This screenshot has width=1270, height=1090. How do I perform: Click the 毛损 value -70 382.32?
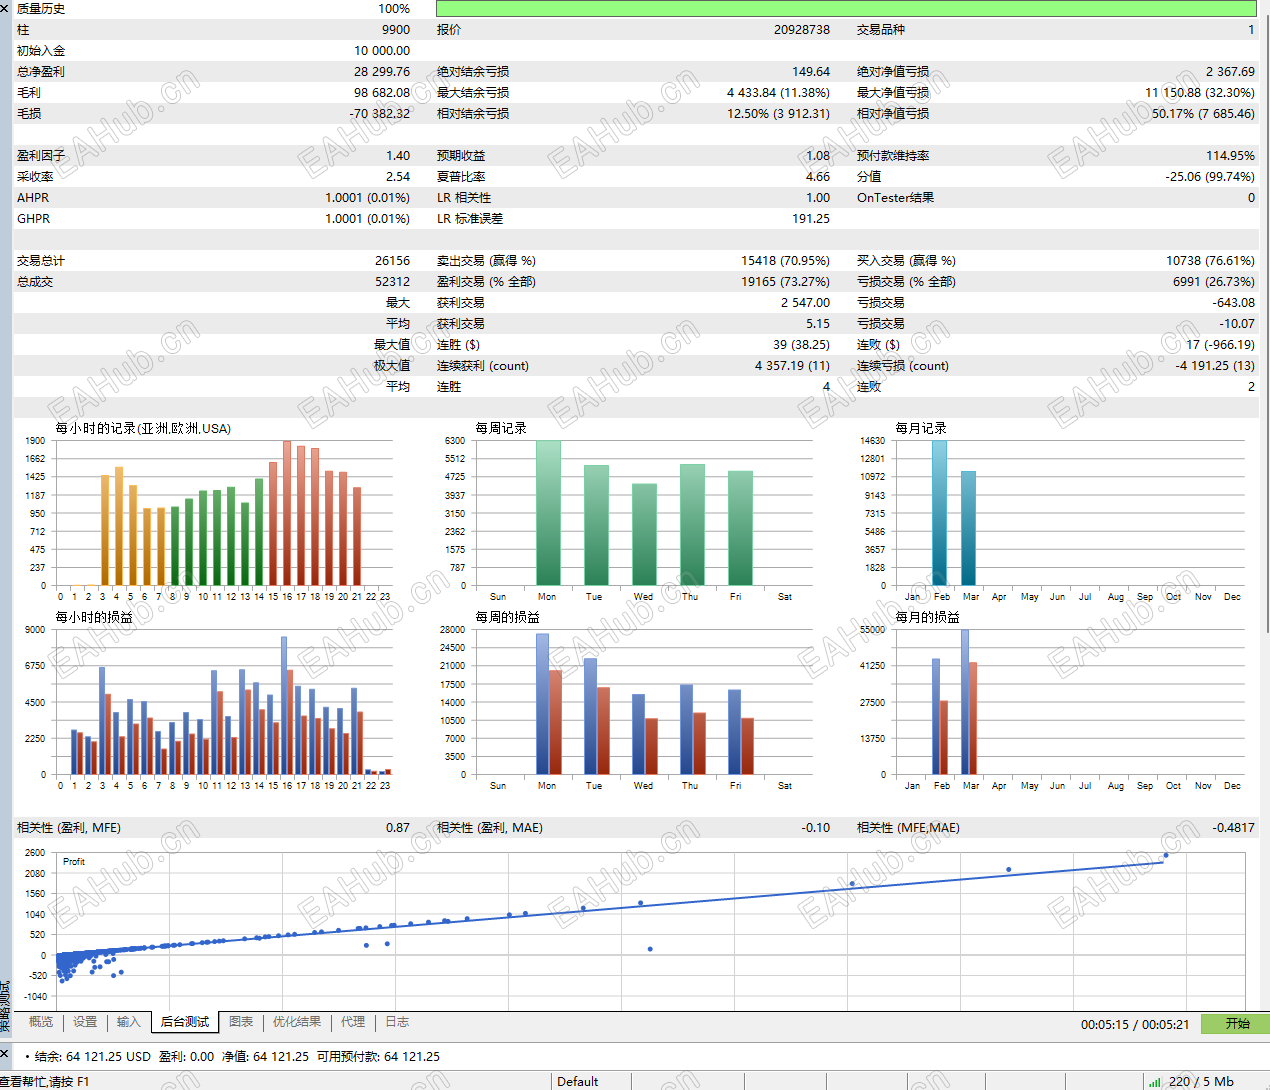point(379,114)
